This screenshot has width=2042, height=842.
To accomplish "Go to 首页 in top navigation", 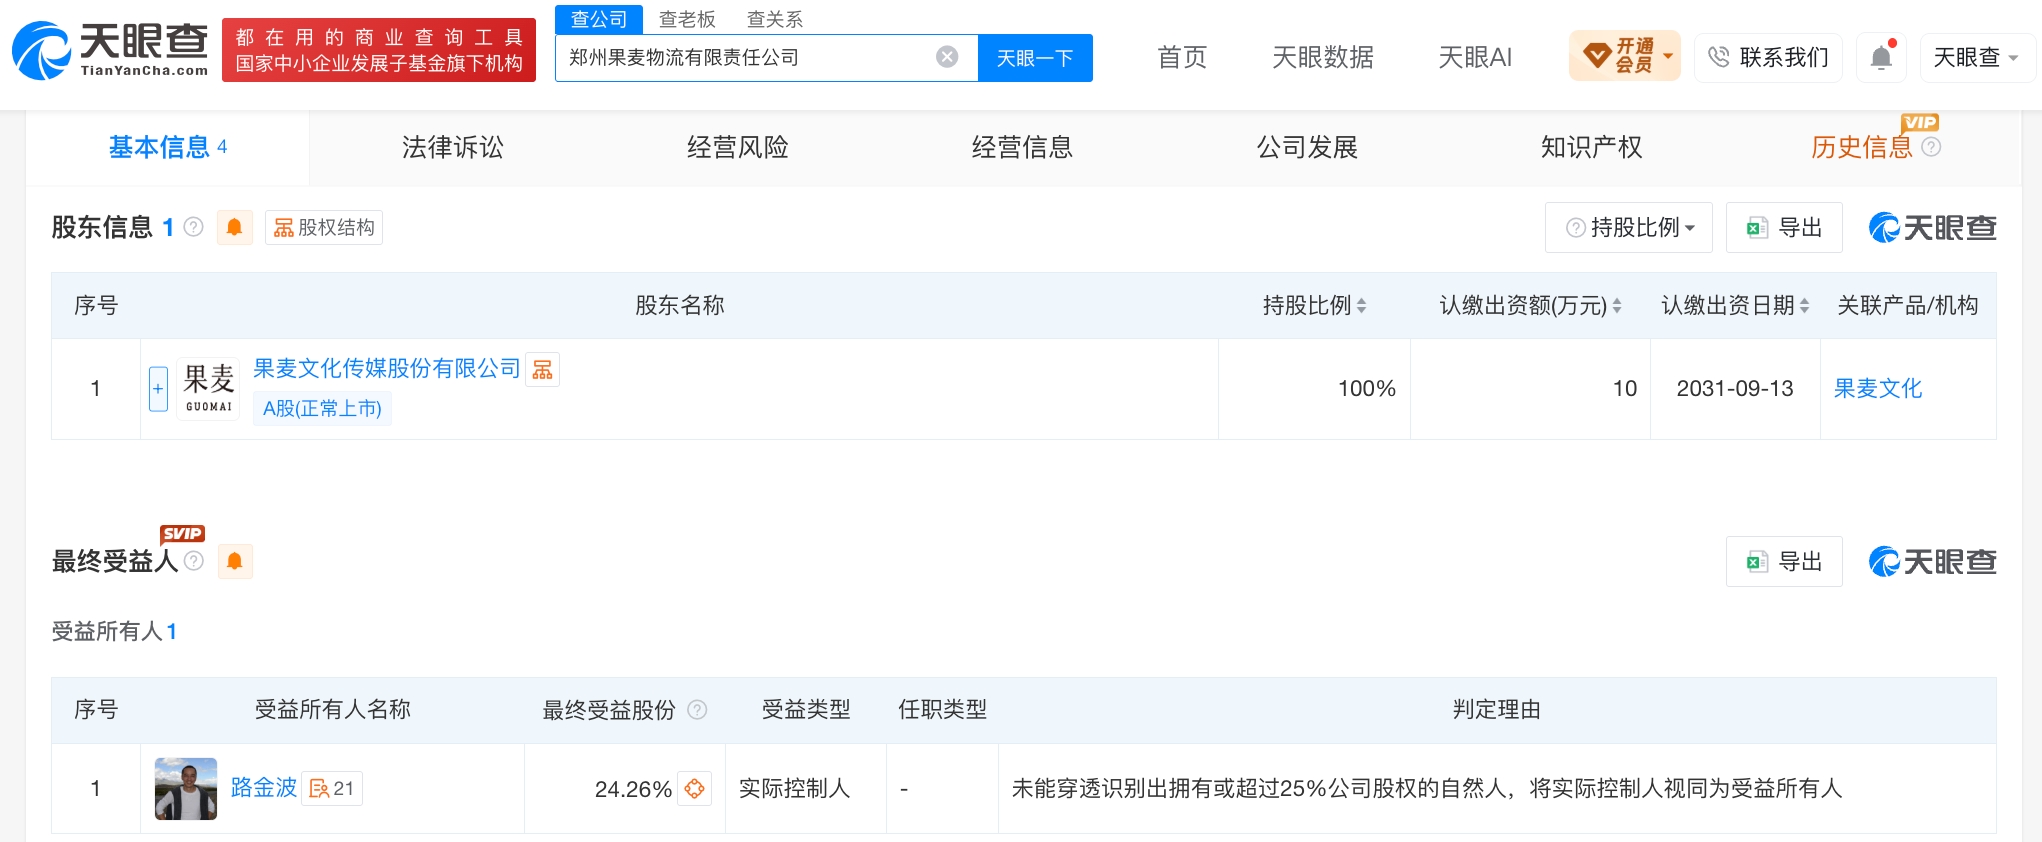I will tap(1182, 57).
